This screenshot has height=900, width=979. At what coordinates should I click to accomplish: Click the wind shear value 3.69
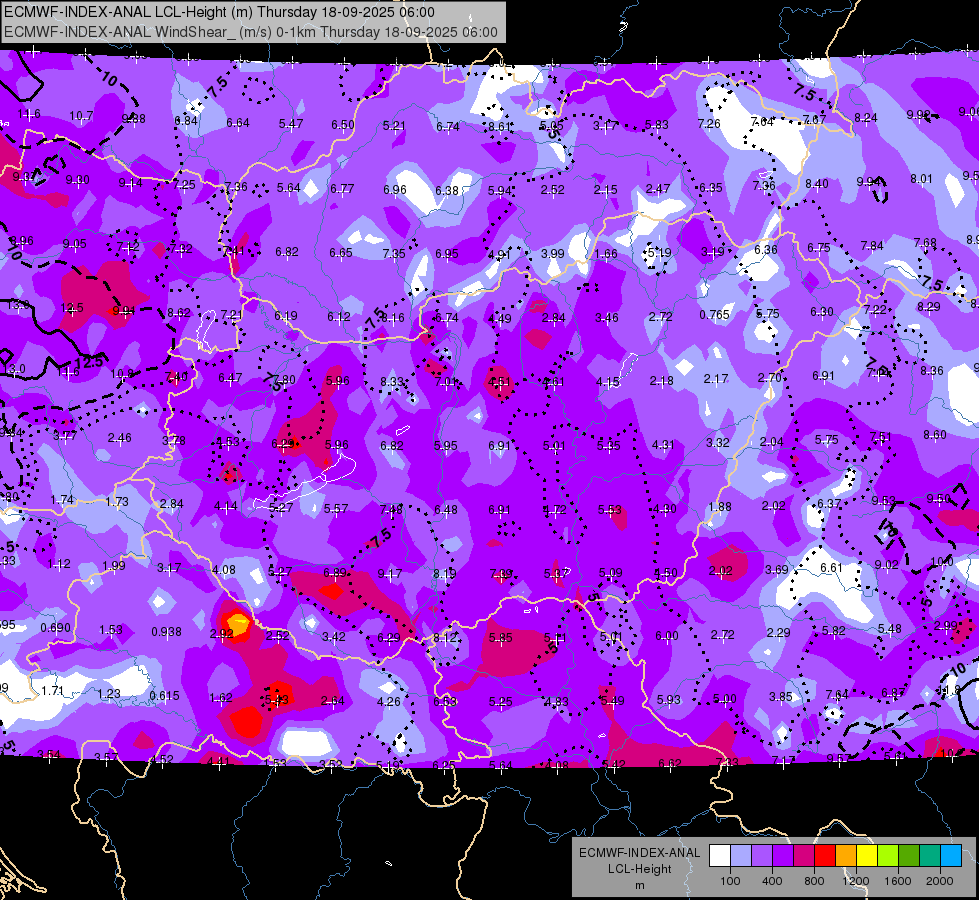777,569
